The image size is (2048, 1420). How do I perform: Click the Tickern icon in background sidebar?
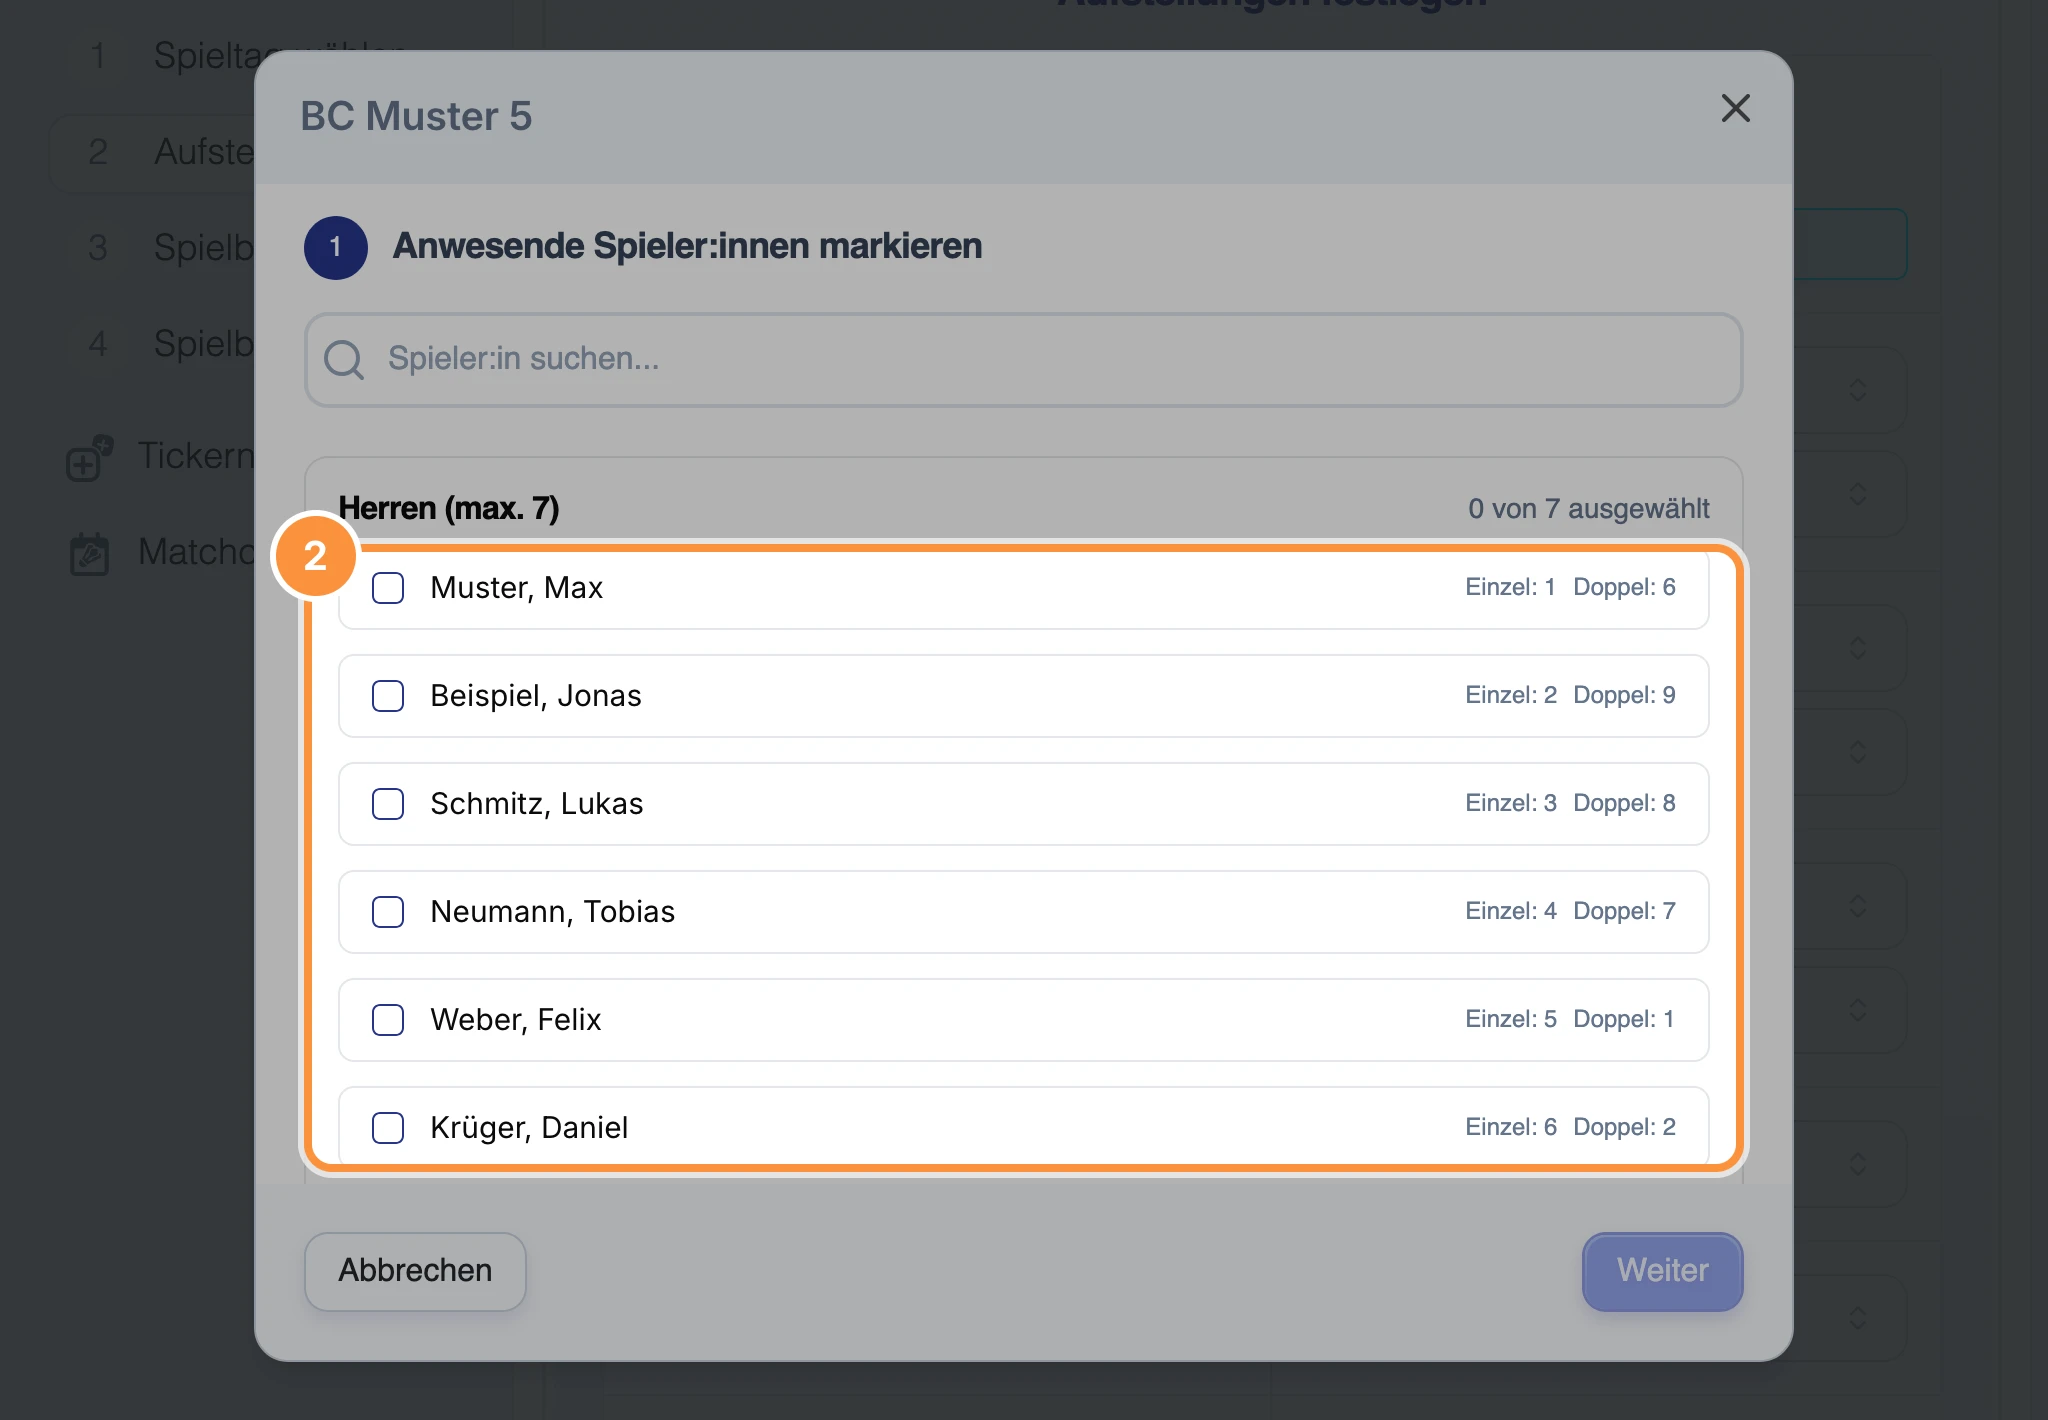tap(89, 458)
